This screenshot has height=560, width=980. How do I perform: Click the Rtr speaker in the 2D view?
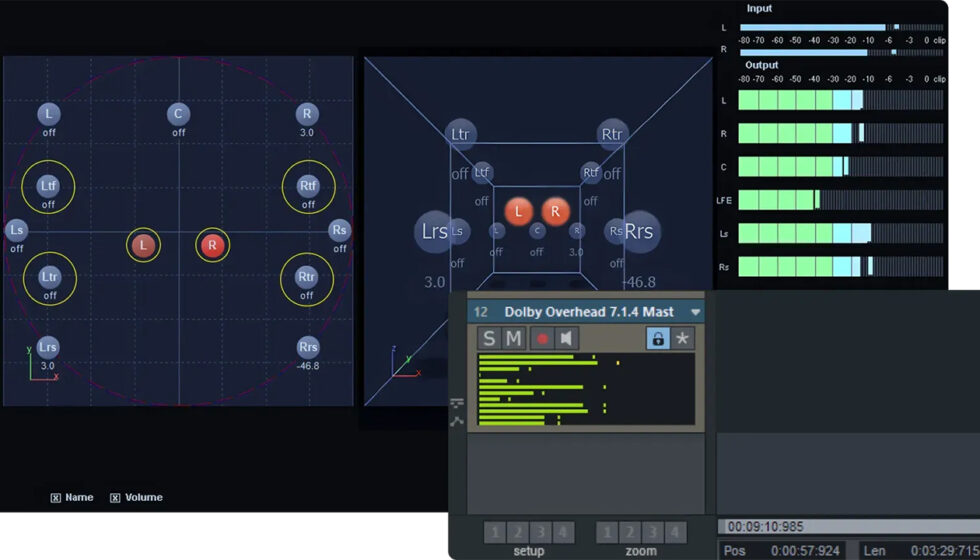click(307, 276)
